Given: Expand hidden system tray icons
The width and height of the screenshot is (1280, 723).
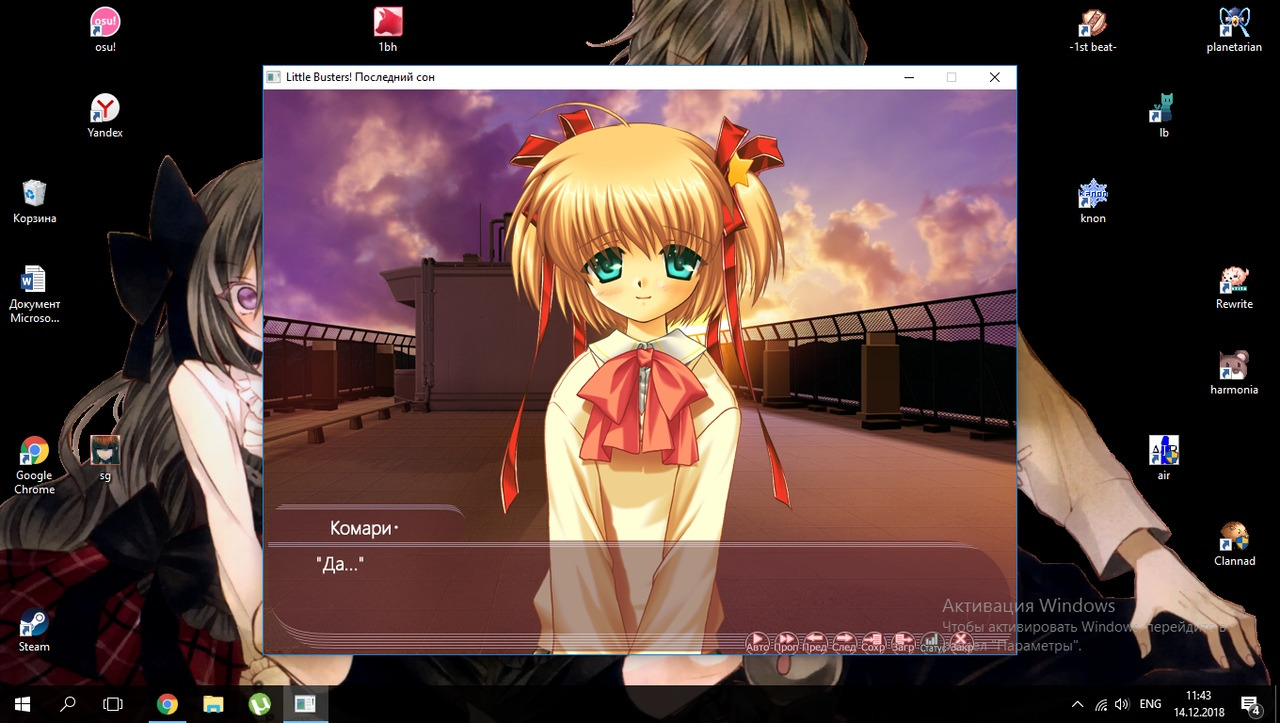Looking at the screenshot, I should click(x=1076, y=704).
